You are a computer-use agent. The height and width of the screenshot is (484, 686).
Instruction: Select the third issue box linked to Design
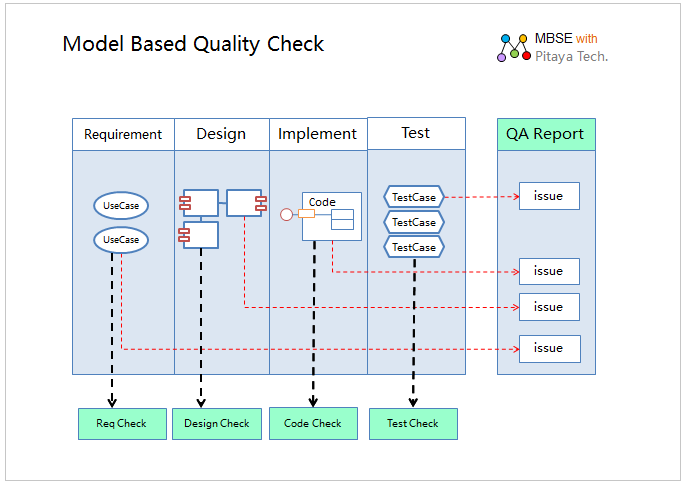point(549,307)
